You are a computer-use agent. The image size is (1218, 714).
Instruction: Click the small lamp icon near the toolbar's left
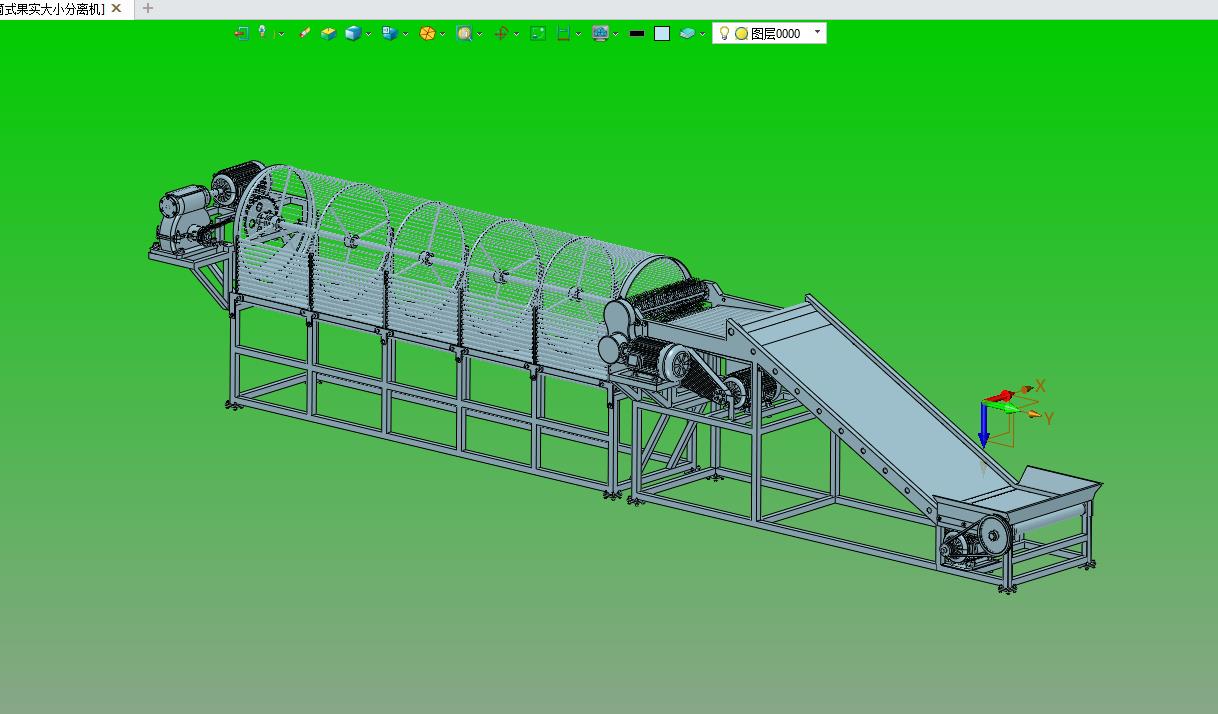click(263, 32)
